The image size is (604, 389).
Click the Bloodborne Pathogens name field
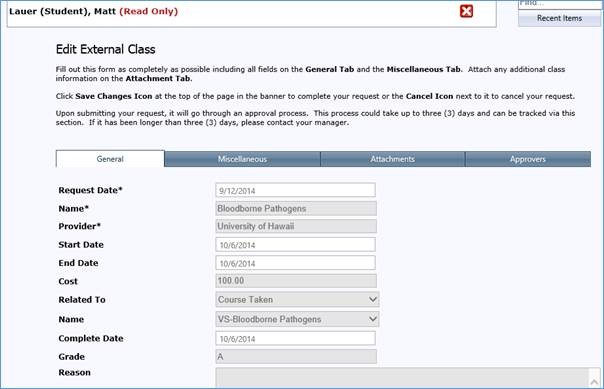pos(296,208)
